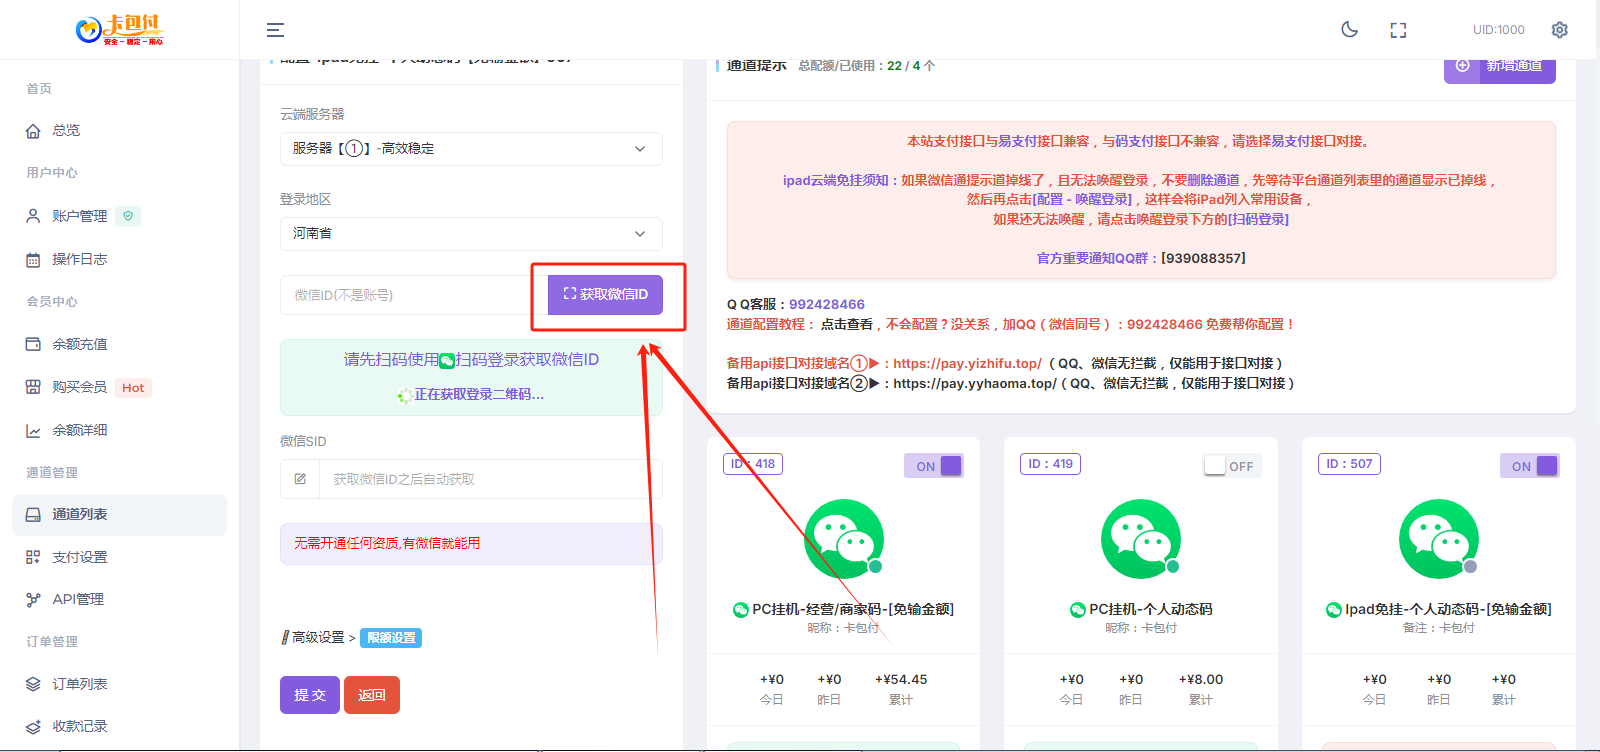1600x752 pixels.
Task: Open link https://pay.yizhifu.top/
Action: point(967,364)
